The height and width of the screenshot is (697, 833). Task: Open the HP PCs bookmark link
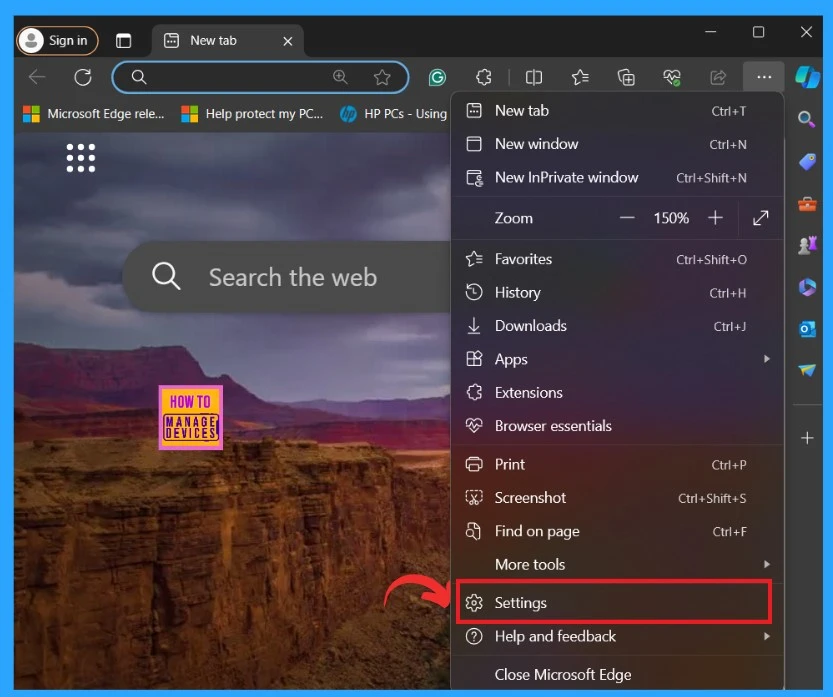coord(393,114)
